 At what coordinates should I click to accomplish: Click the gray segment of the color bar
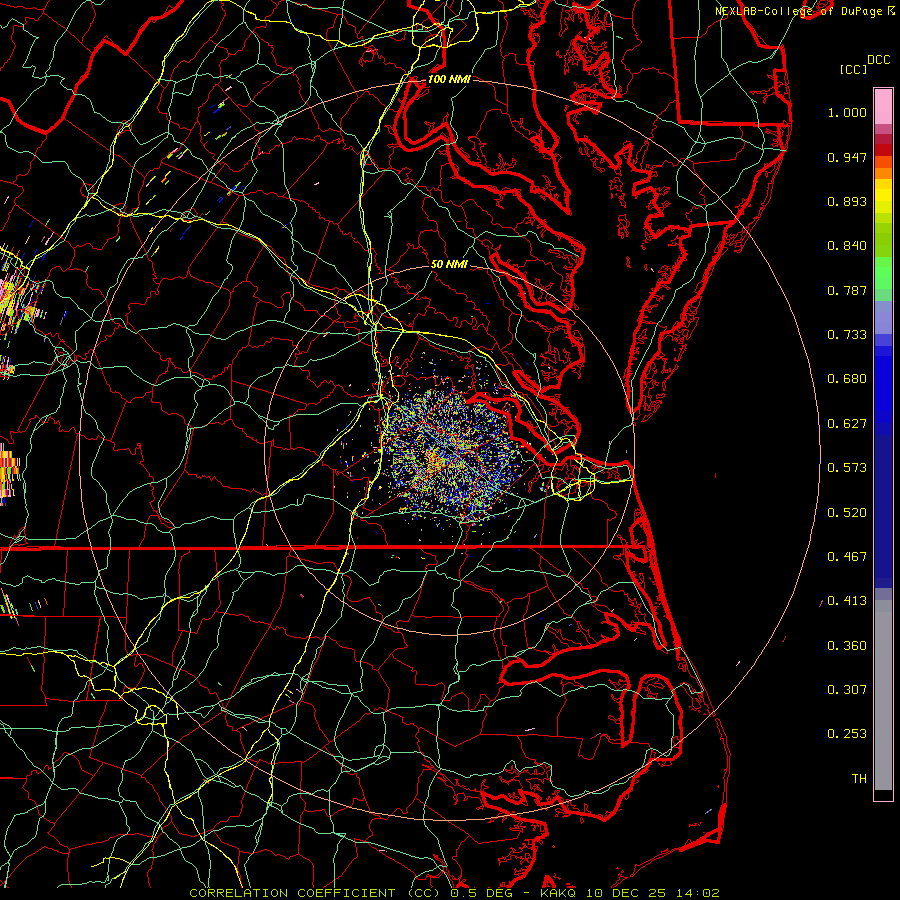click(883, 695)
